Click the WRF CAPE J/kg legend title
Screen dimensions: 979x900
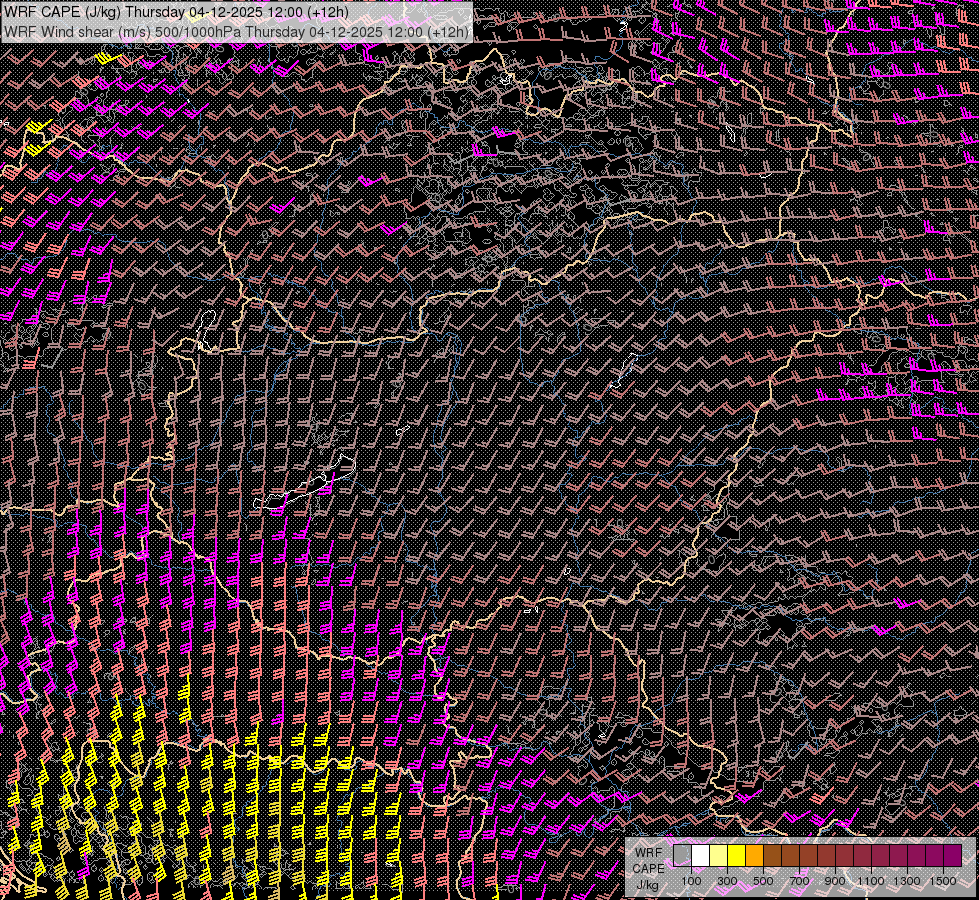(x=648, y=867)
